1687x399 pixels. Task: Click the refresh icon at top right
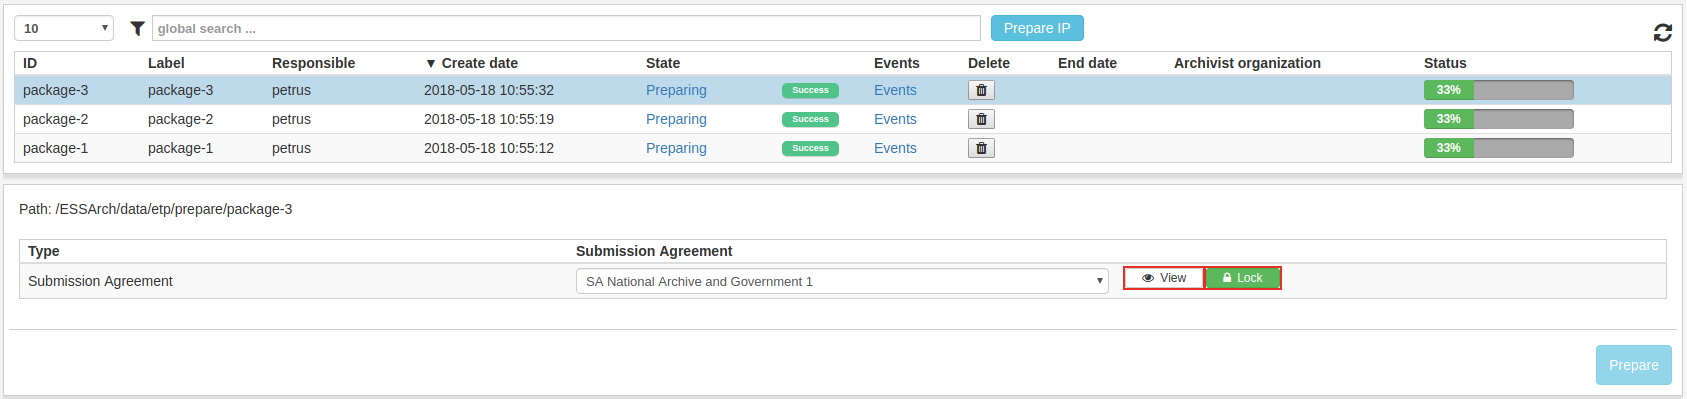click(x=1662, y=33)
